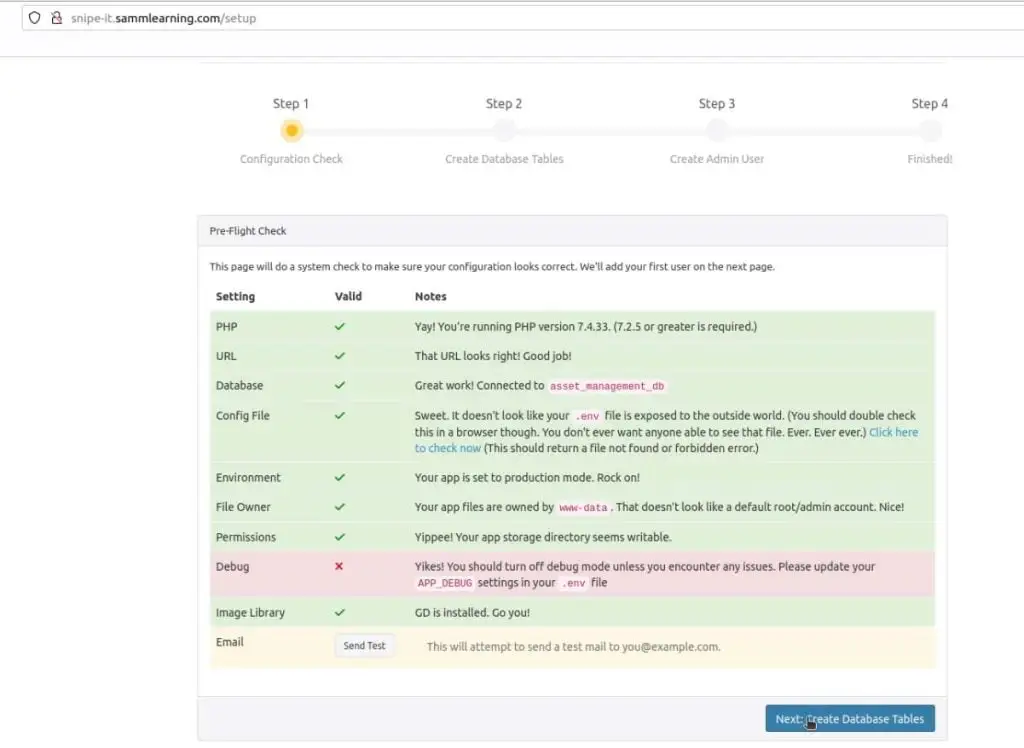Screen dimensions: 1024x748
Task: Click Next: Create Database Tables button
Action: click(x=850, y=719)
